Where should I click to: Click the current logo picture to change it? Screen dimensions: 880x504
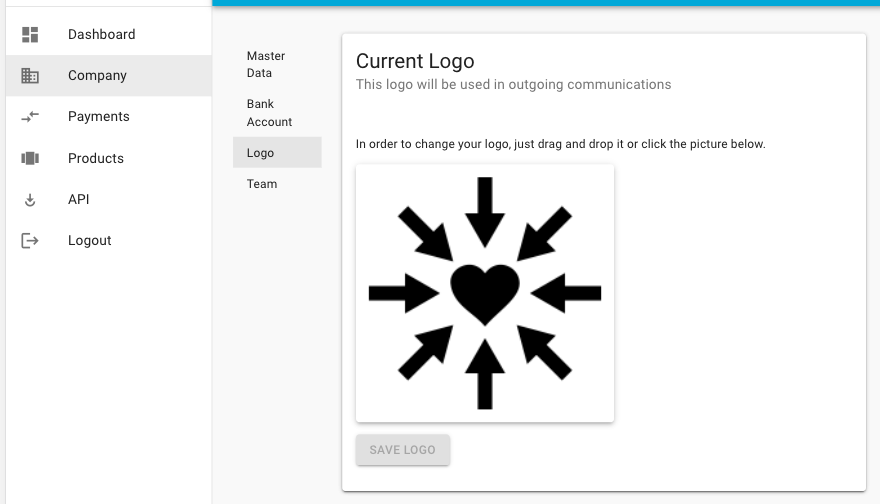pyautogui.click(x=485, y=293)
